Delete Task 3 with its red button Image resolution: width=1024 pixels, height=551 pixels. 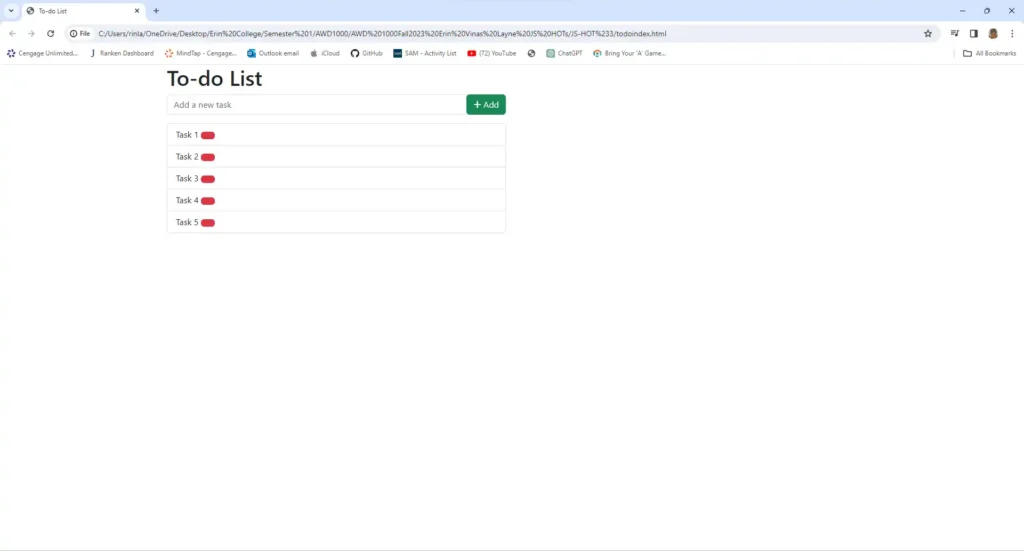[x=208, y=179]
